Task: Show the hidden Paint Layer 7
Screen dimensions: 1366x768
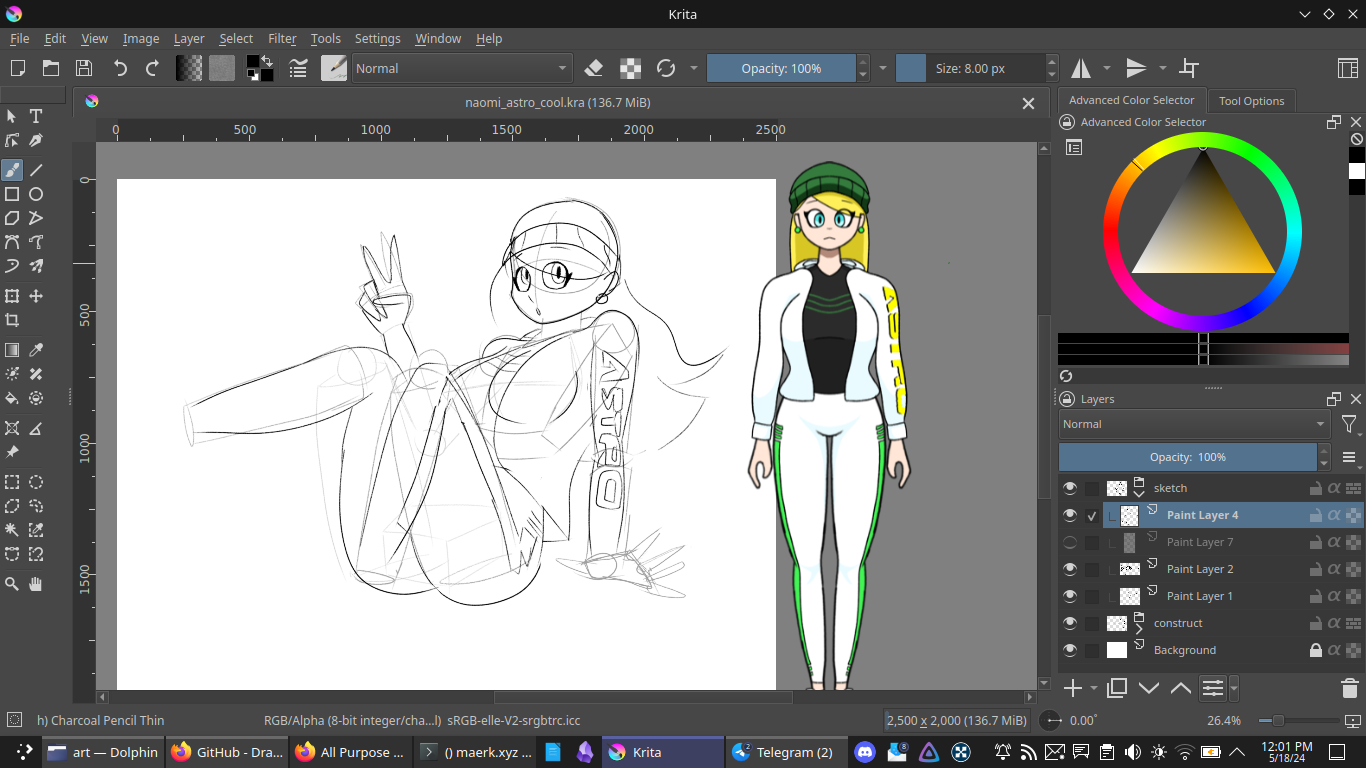Action: 1070,542
